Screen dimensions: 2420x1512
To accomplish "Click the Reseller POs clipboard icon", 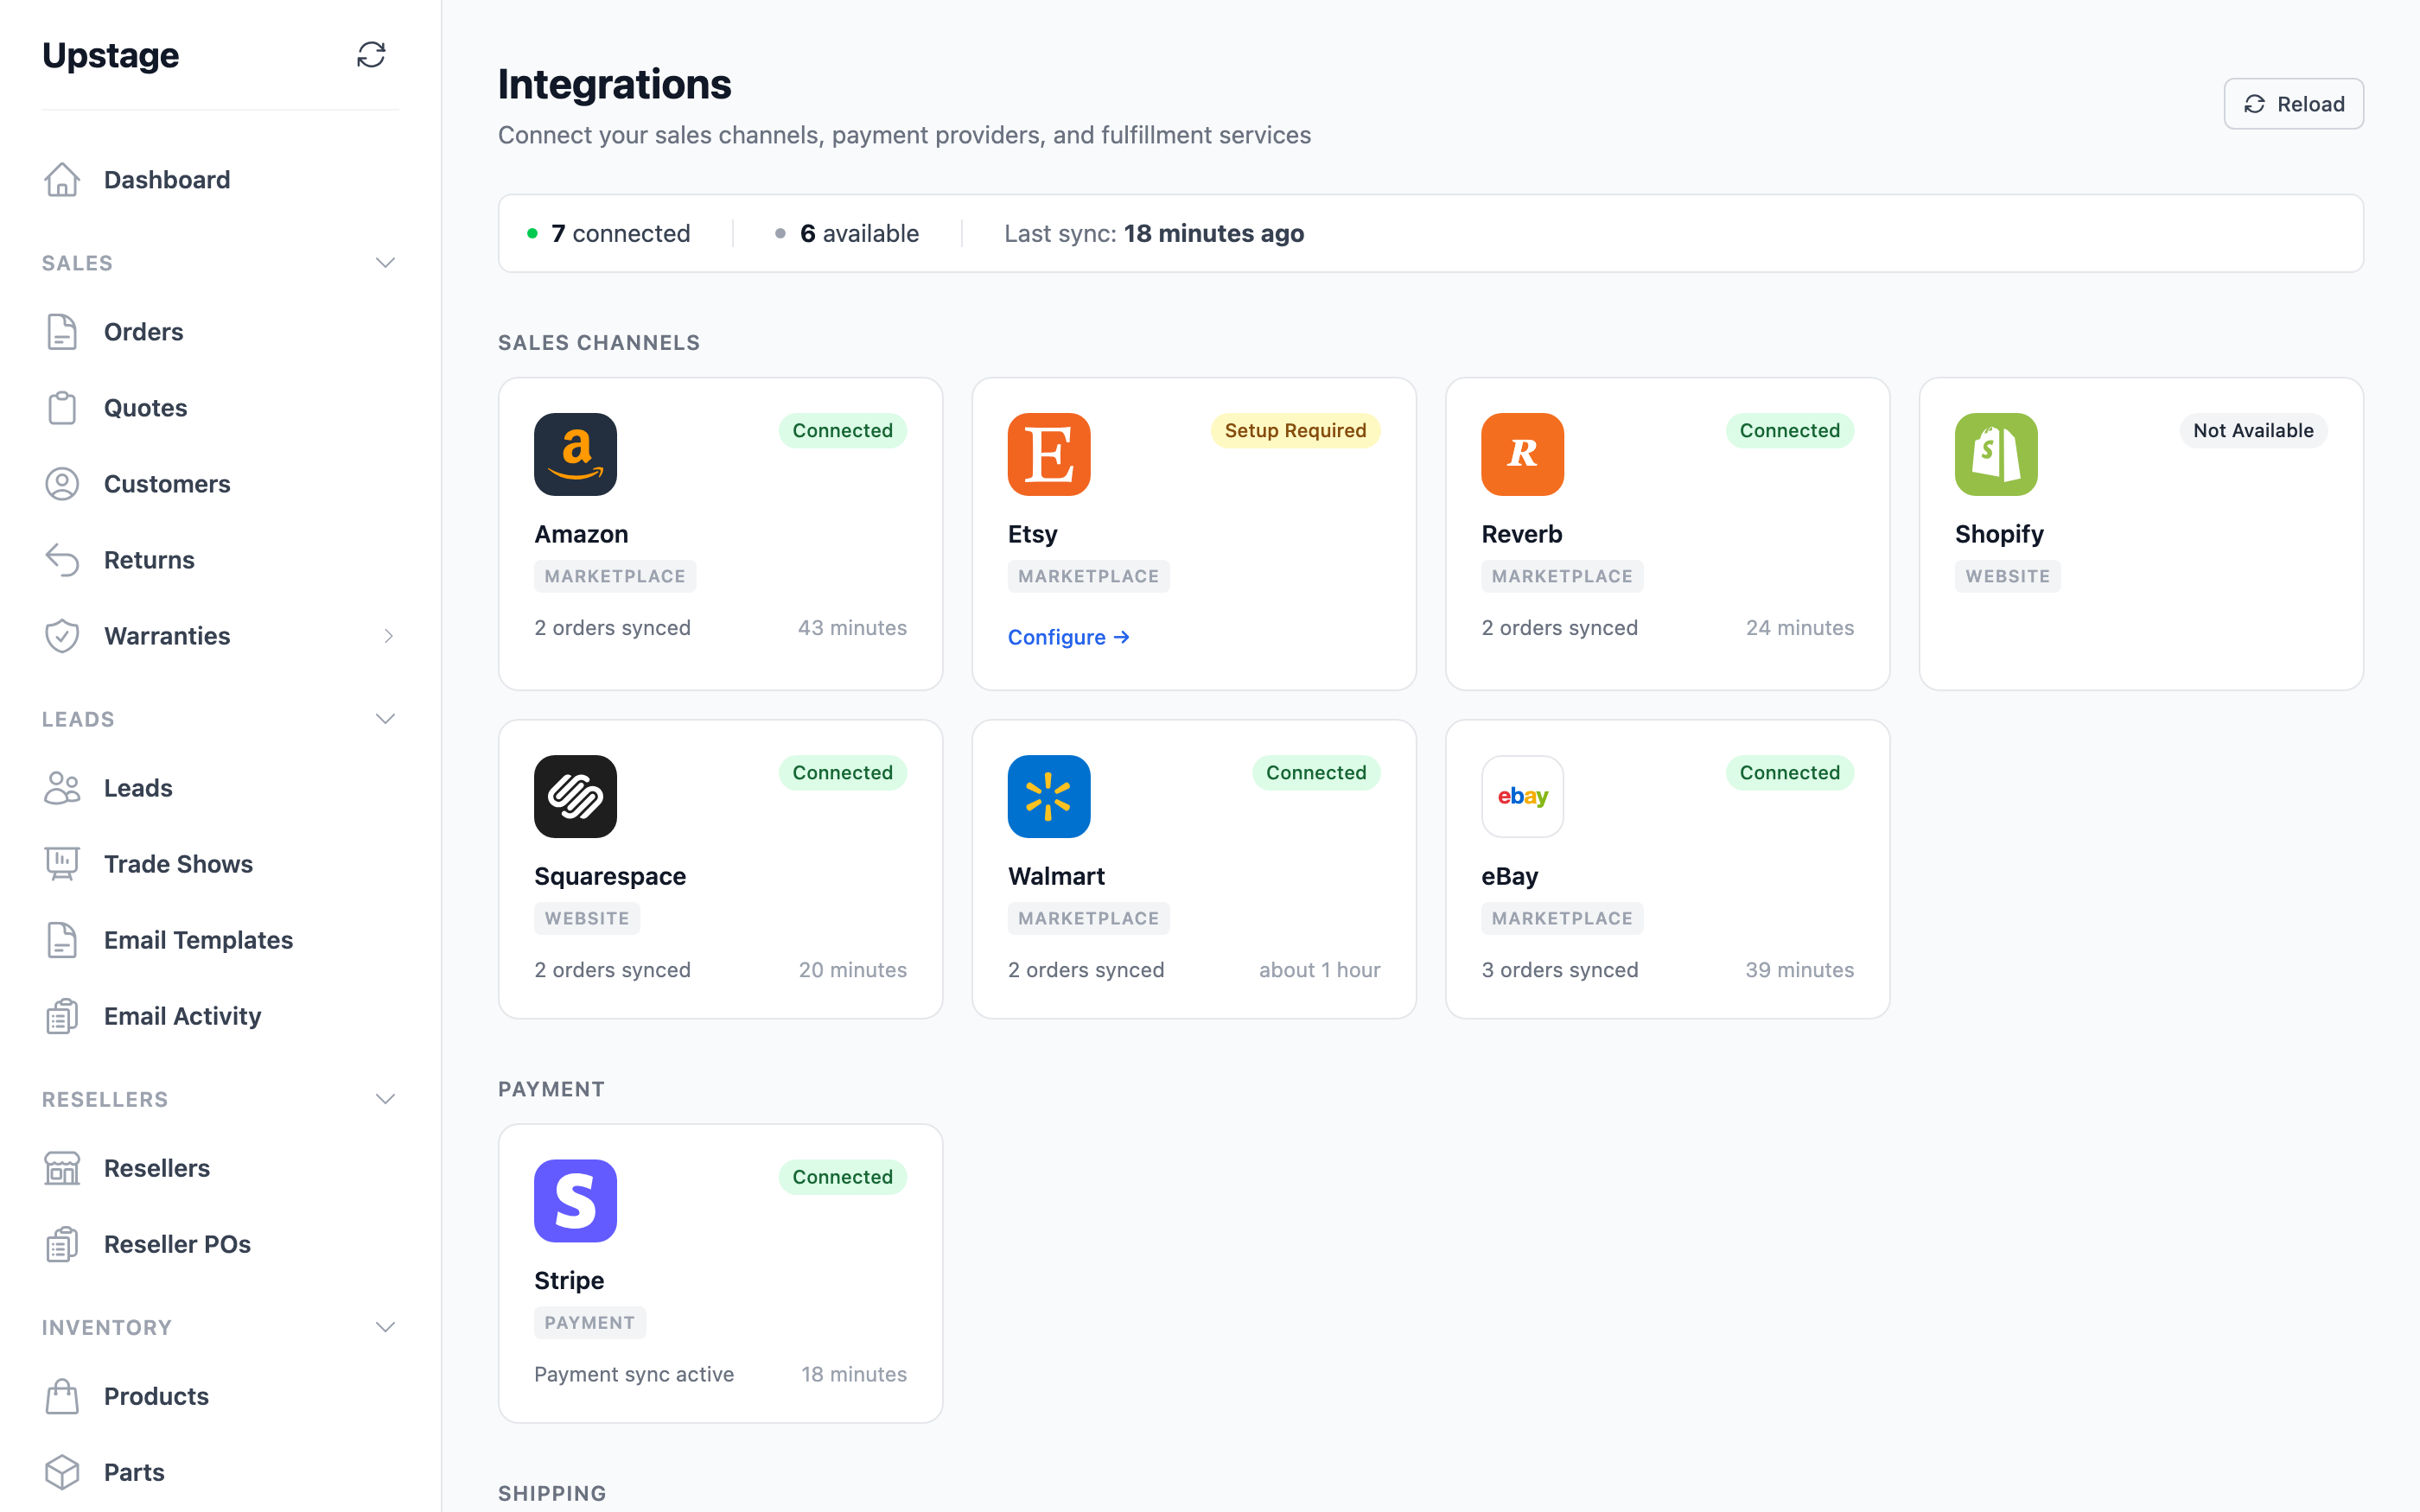I will (x=62, y=1244).
